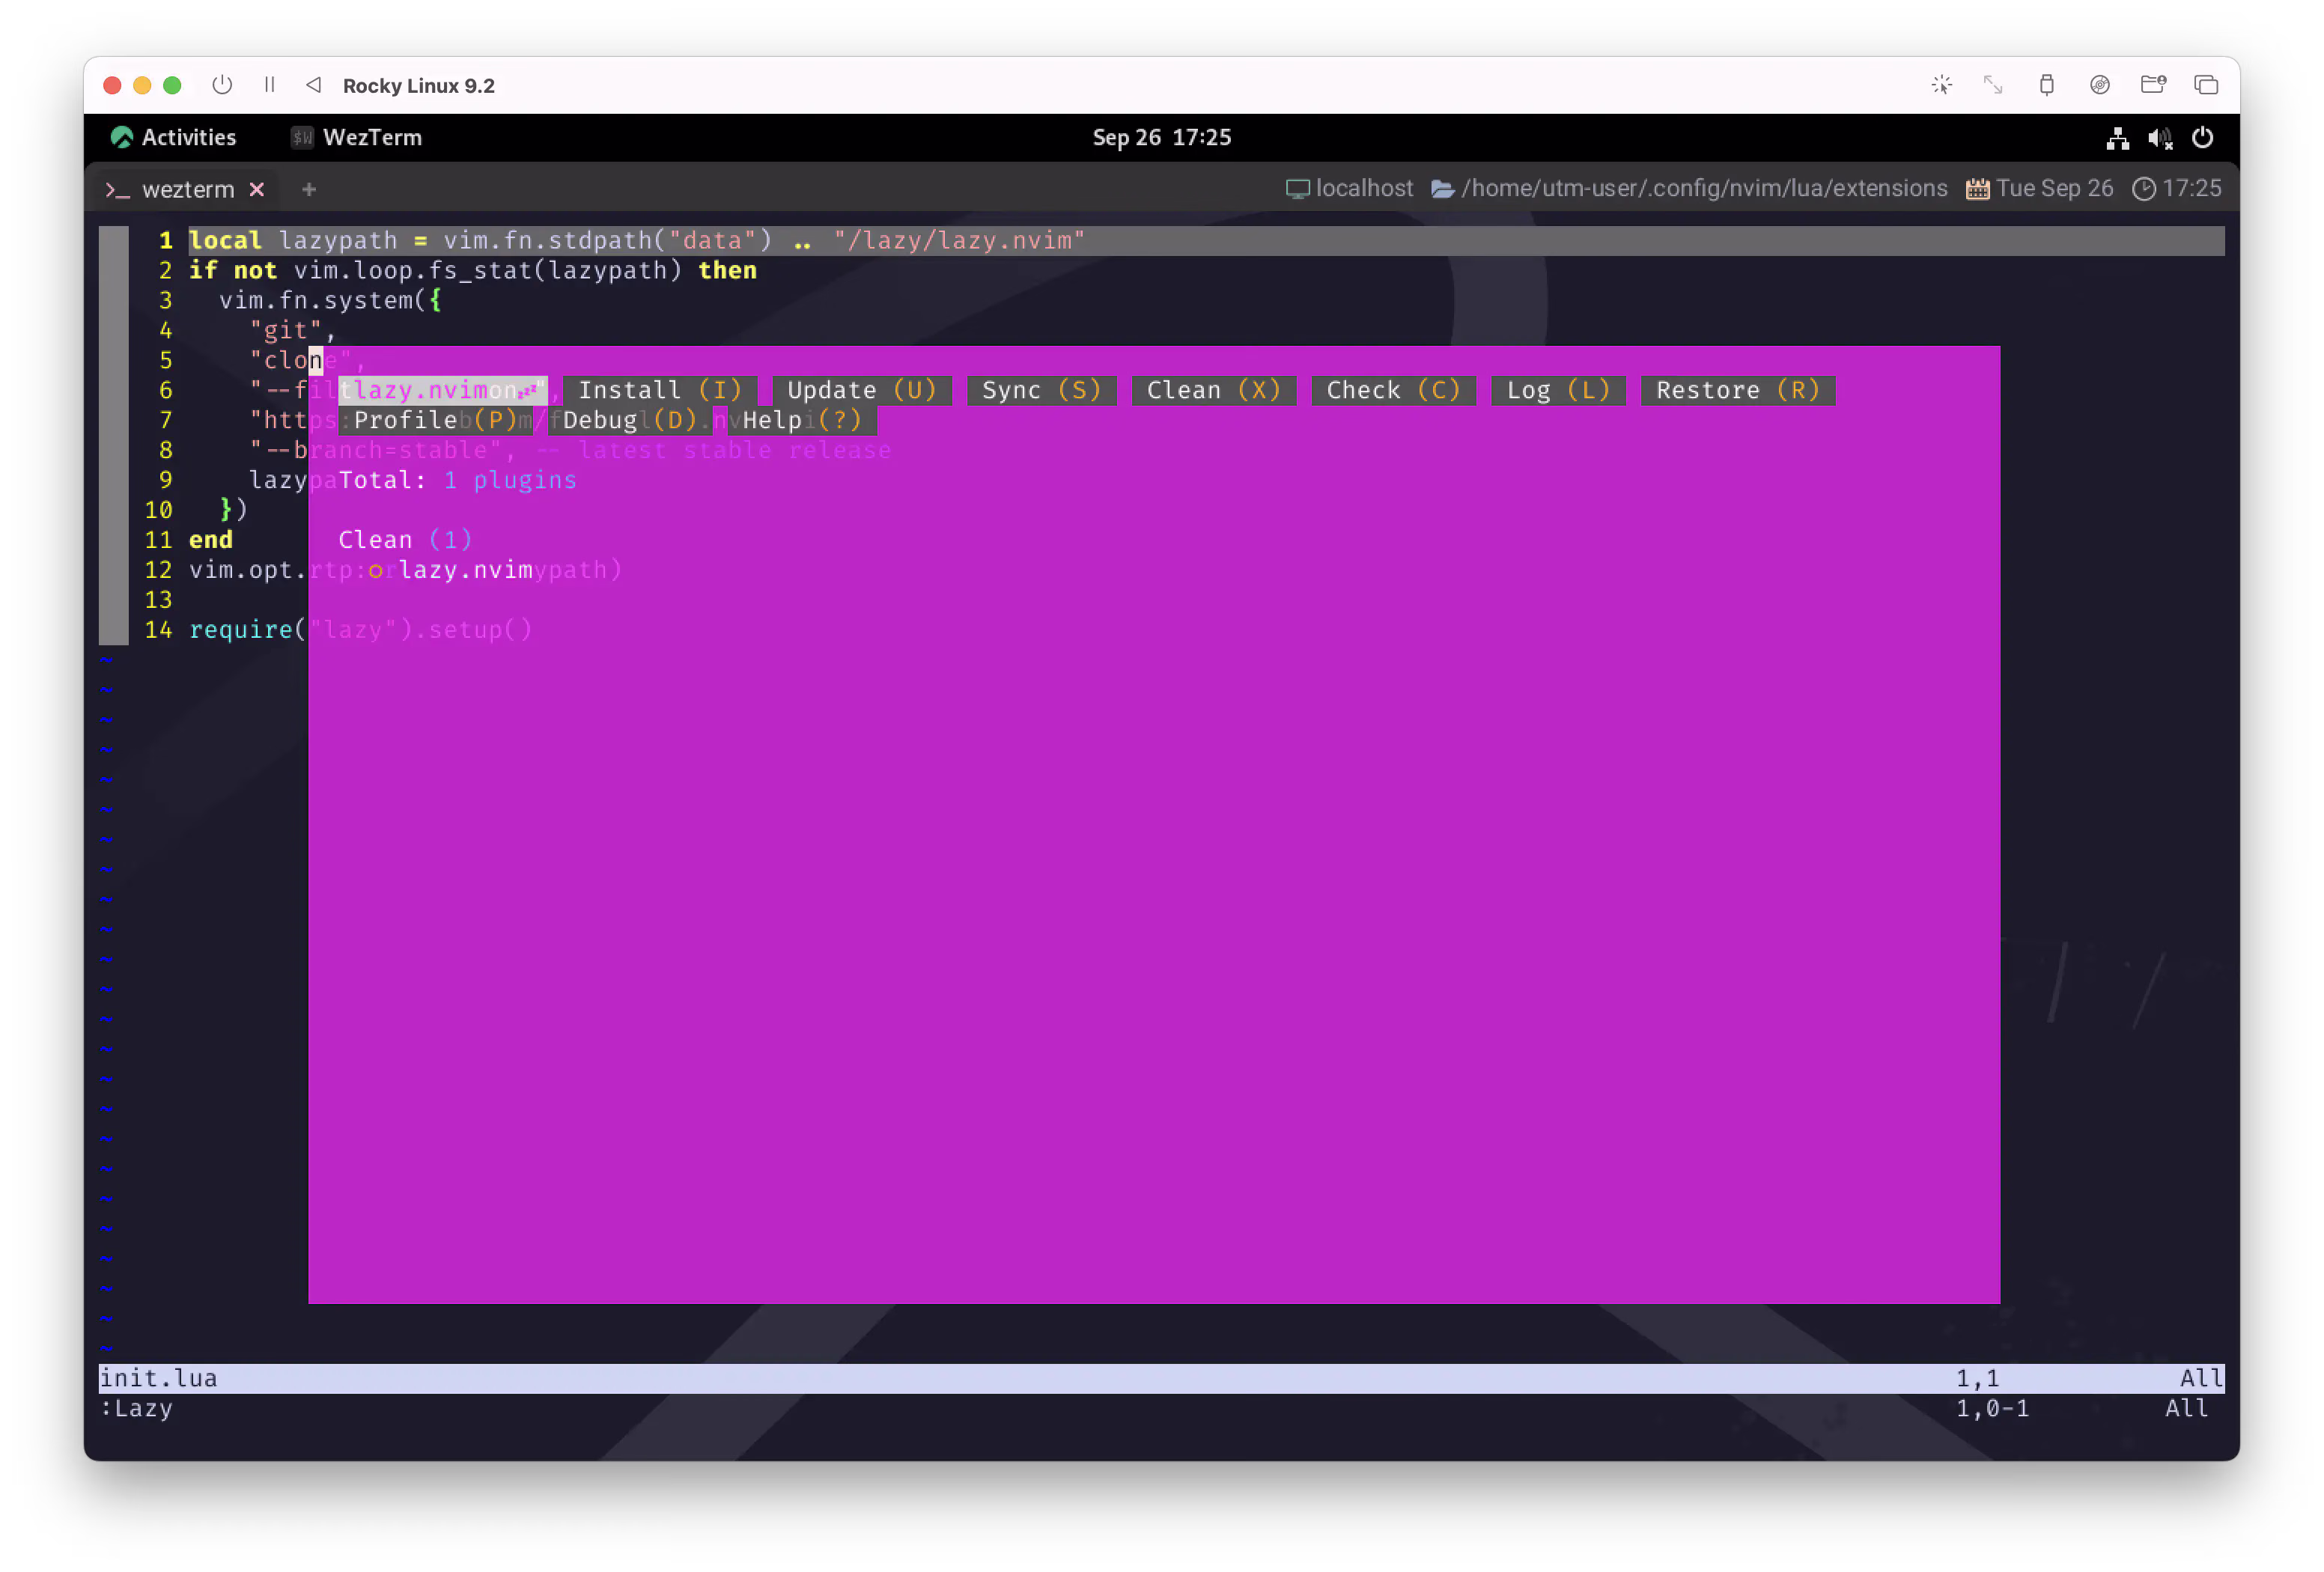Click Clean (X) in Lazy
Viewport: 2324px width, 1572px height.
pos(1213,390)
